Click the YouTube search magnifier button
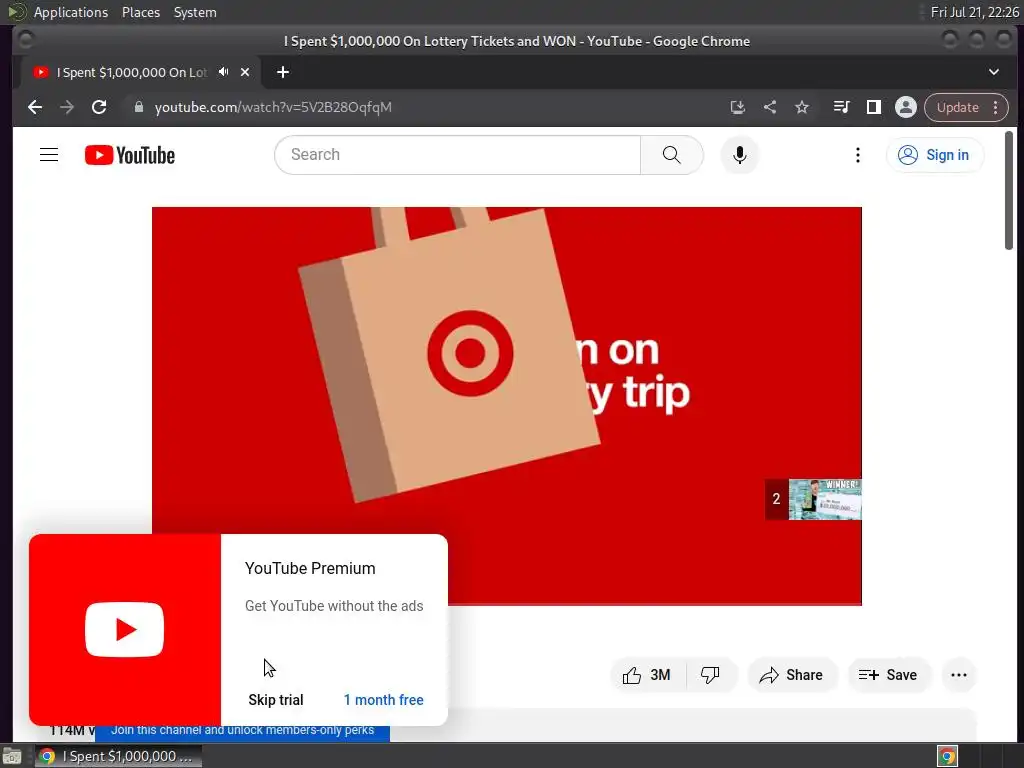The image size is (1024, 768). (671, 155)
